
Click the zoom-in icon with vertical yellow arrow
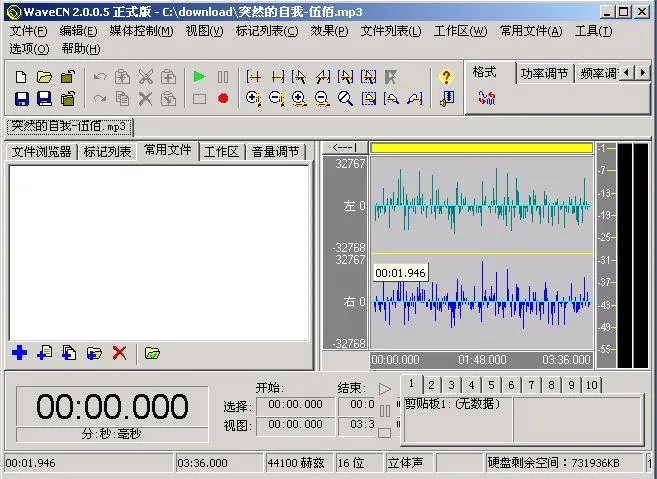[253, 99]
